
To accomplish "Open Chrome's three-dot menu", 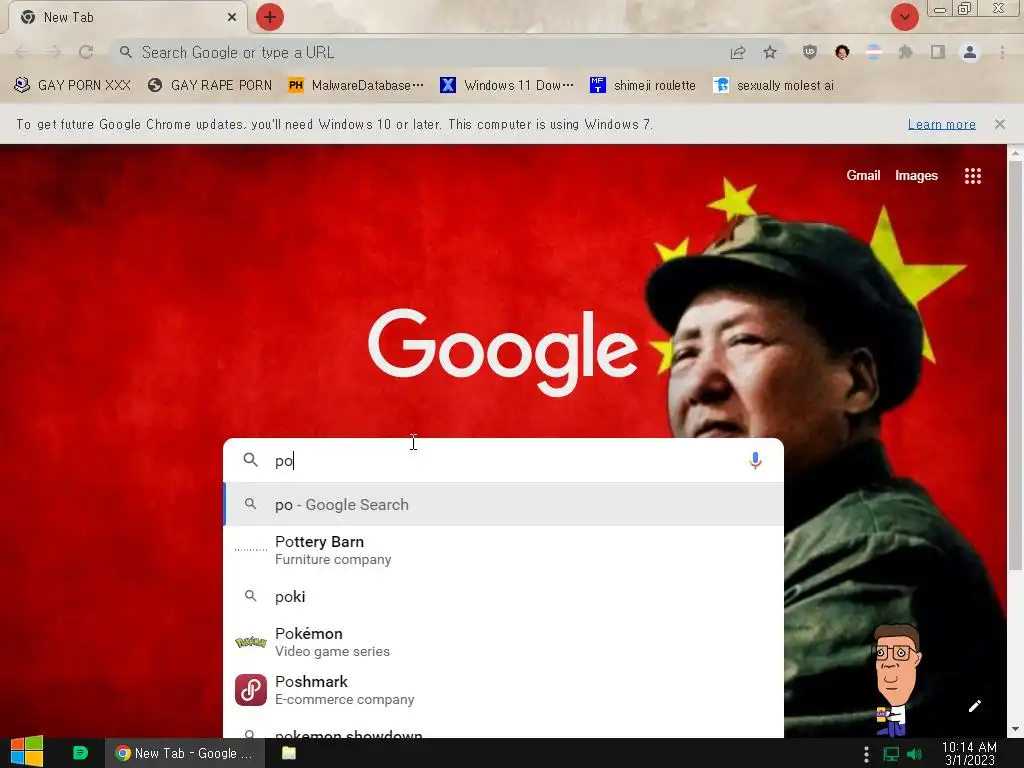I will click(1002, 52).
